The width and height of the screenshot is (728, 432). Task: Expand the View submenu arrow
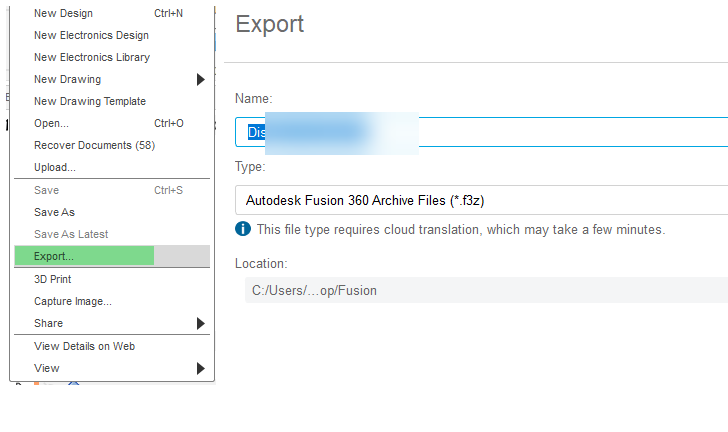tap(201, 368)
